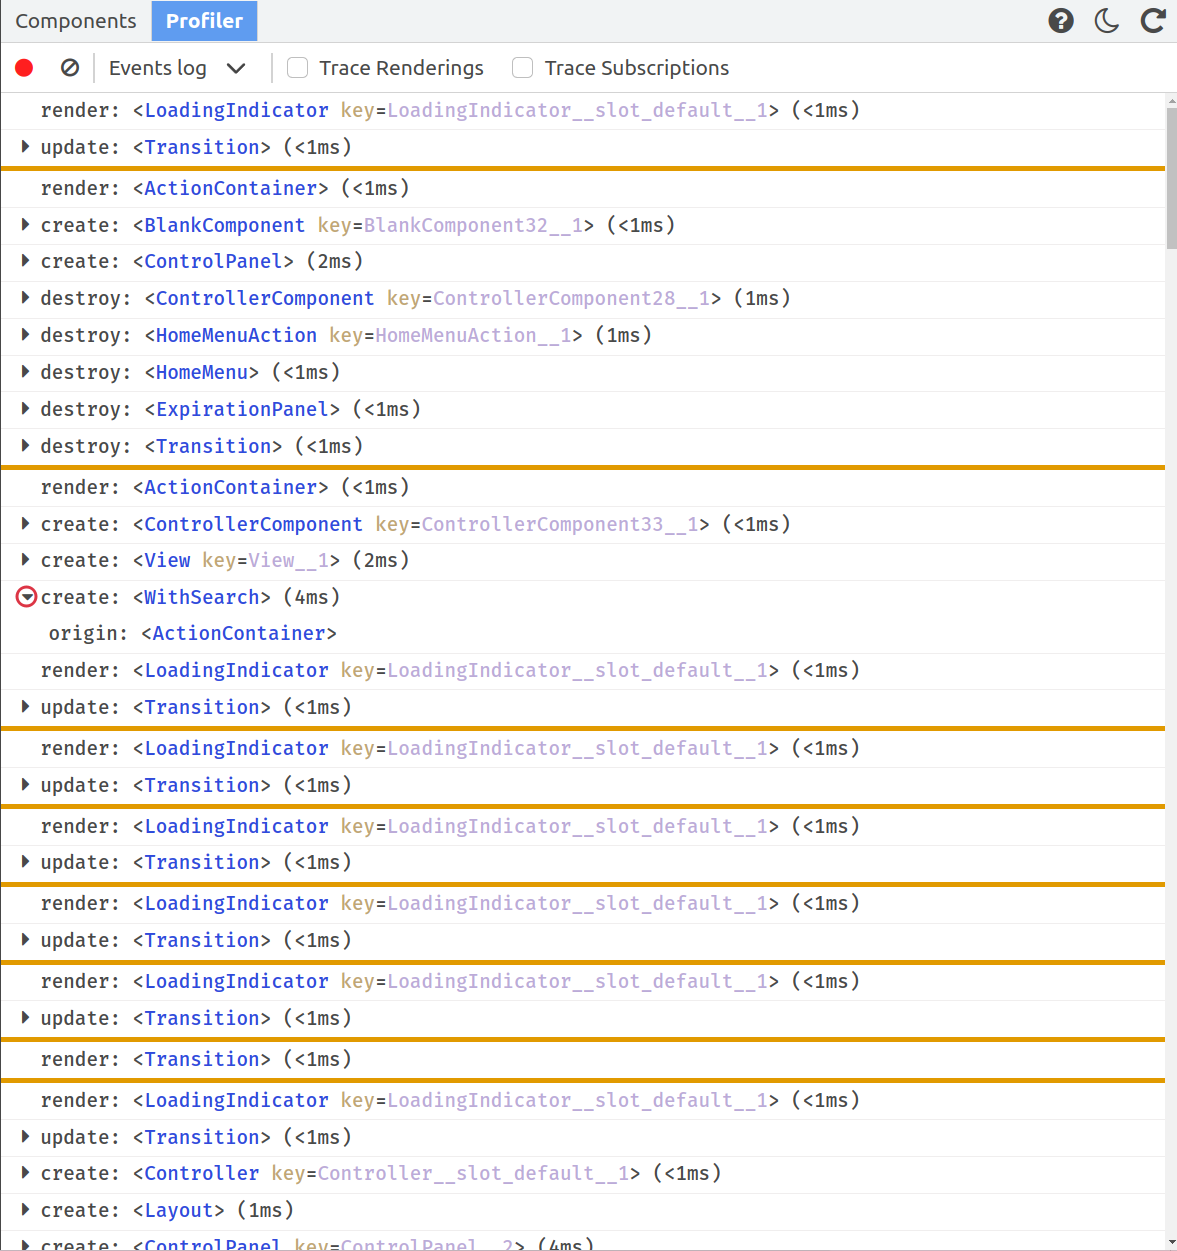This screenshot has width=1177, height=1251.
Task: Switch to the Components tab
Action: [76, 21]
